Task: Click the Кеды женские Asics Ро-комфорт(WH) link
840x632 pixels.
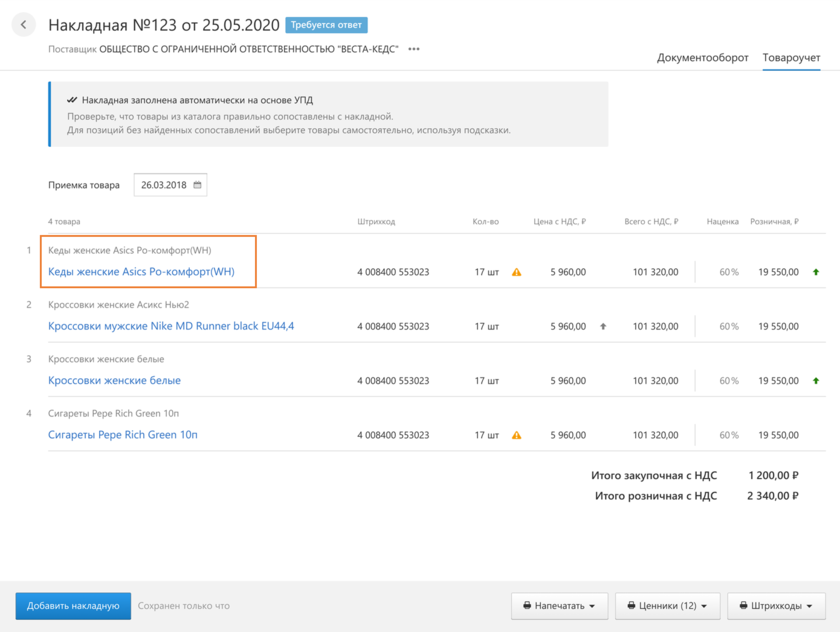Action: pyautogui.click(x=141, y=272)
